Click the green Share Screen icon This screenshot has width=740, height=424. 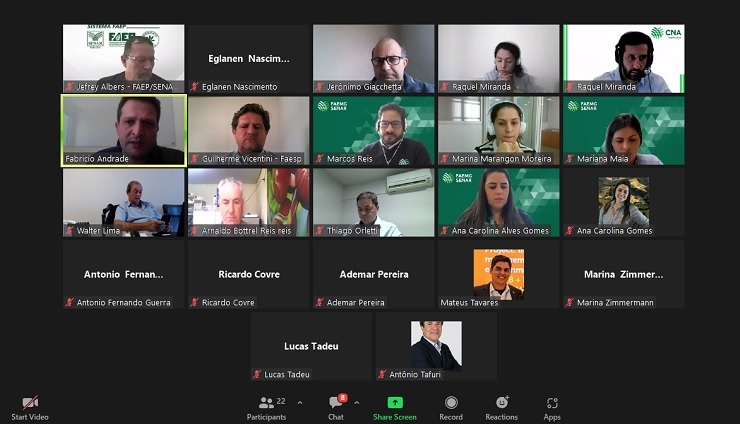395,402
